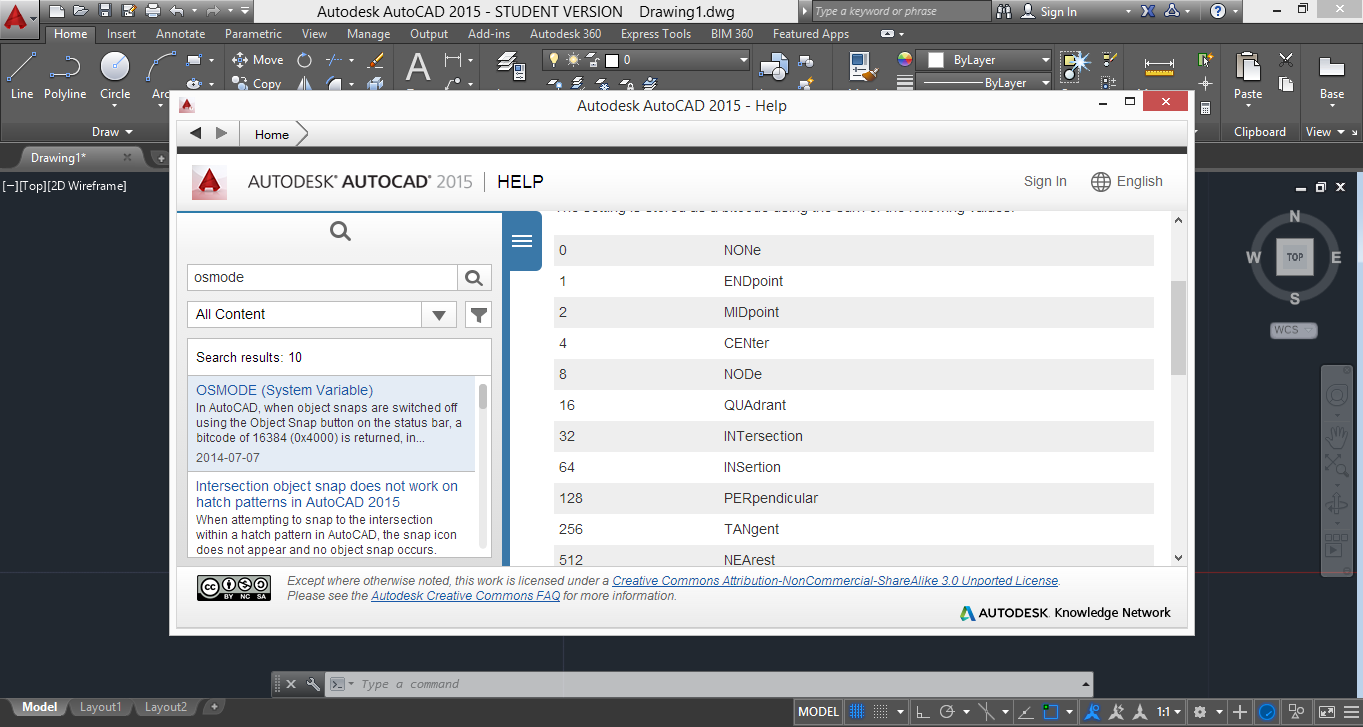This screenshot has height=727, width=1363.
Task: Toggle the MODEL space button
Action: point(818,712)
